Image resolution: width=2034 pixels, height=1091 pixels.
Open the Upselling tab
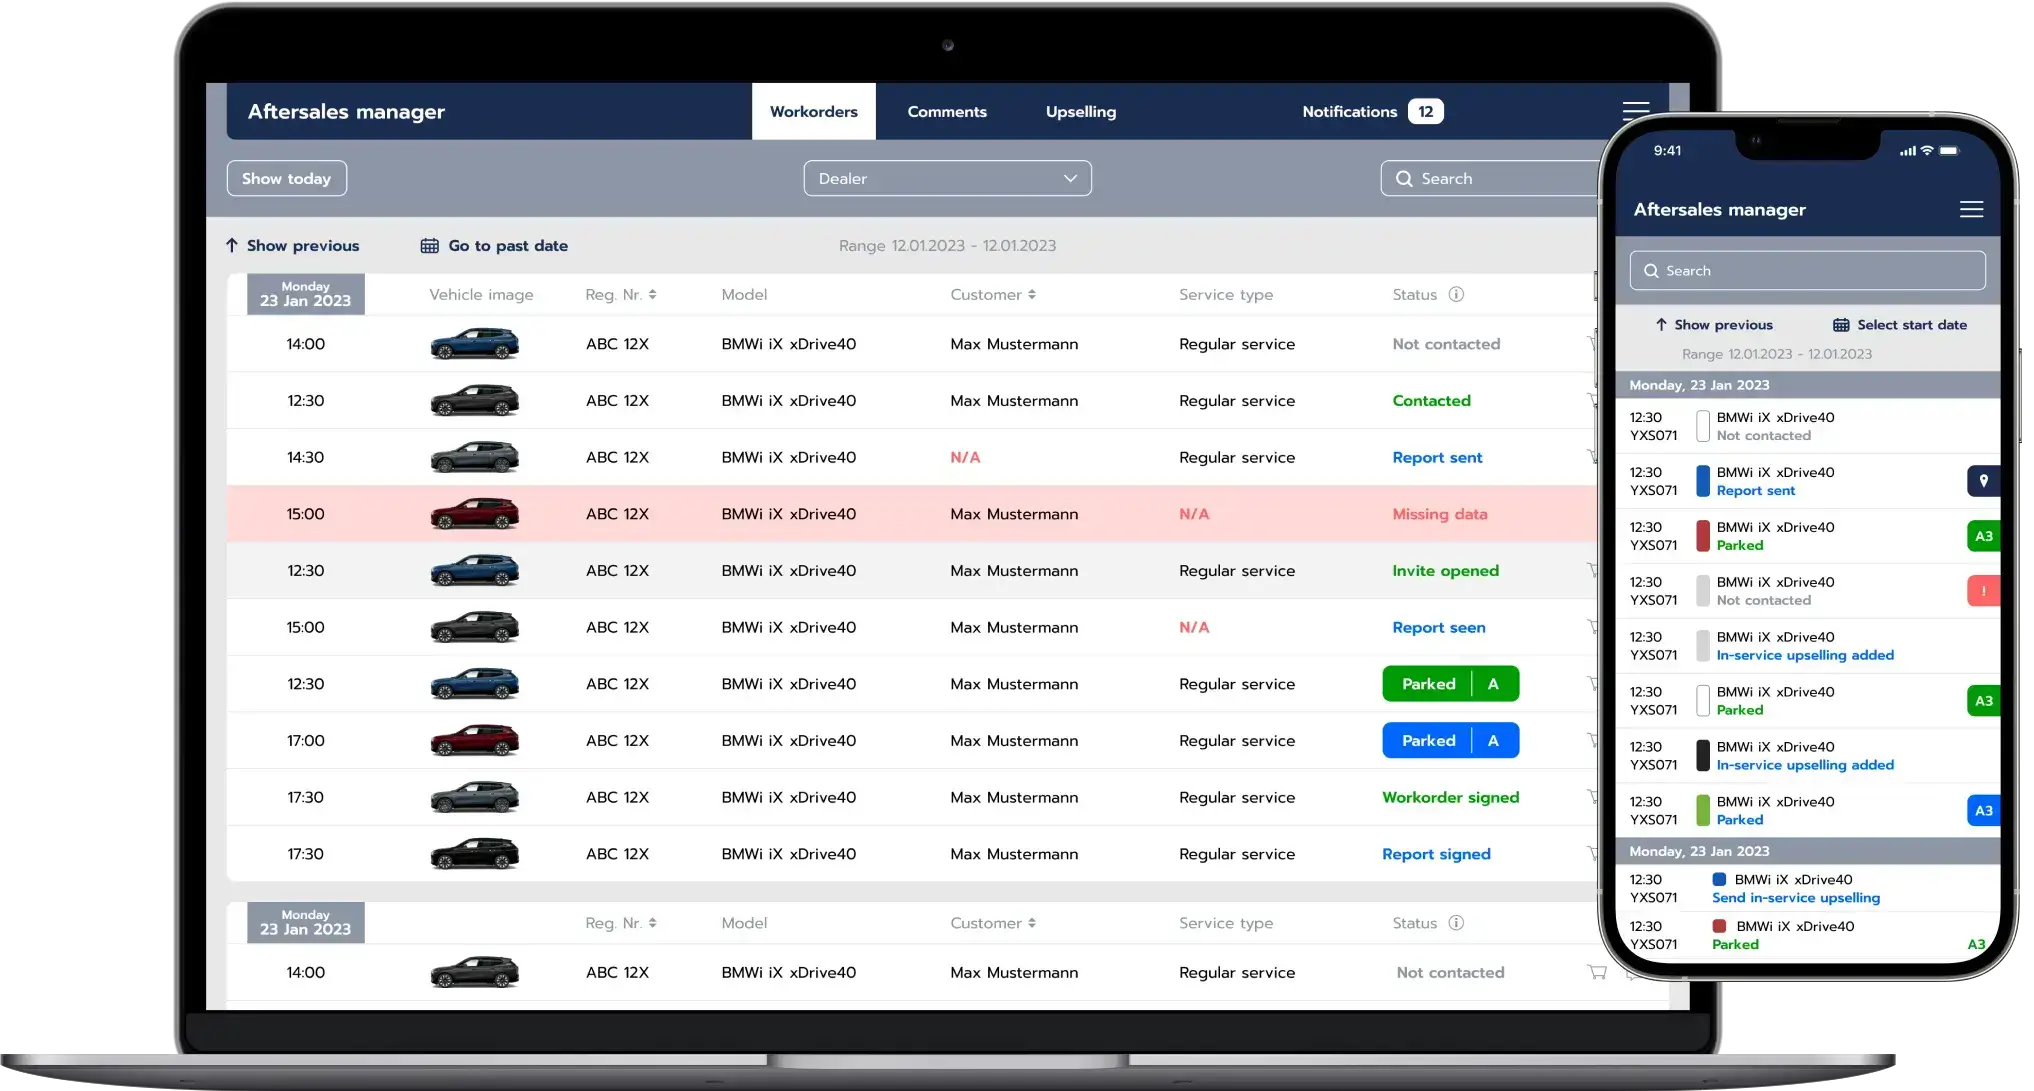click(x=1080, y=112)
